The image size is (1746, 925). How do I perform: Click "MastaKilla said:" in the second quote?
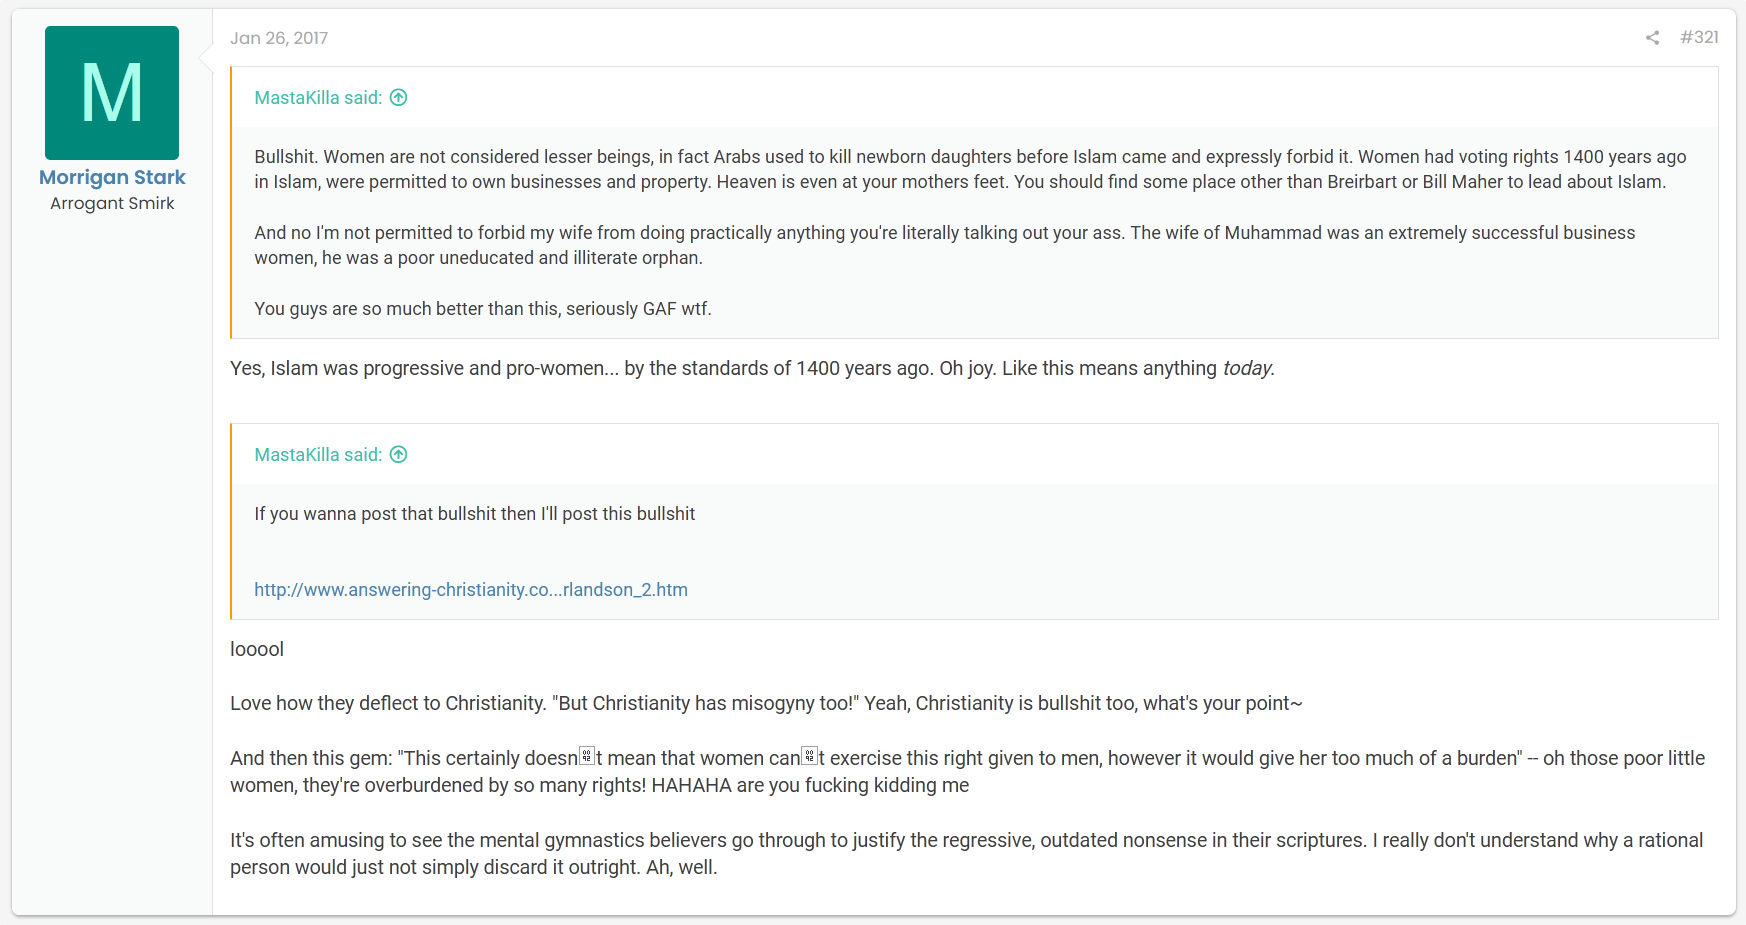tap(318, 455)
